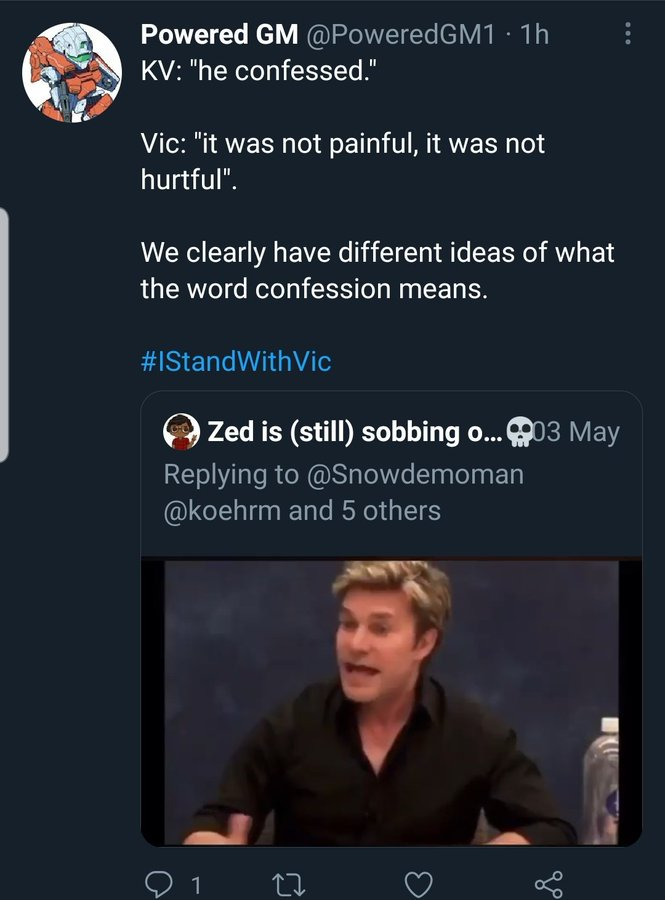Click the retweet icon below the video

pyautogui.click(x=287, y=884)
